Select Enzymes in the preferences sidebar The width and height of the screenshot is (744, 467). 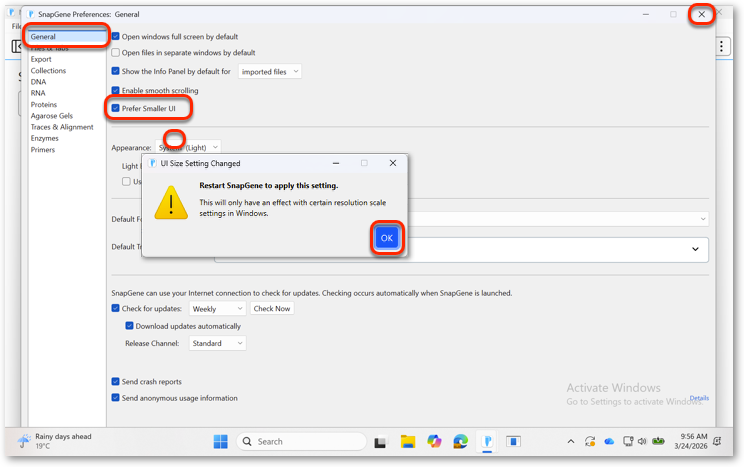[45, 139]
